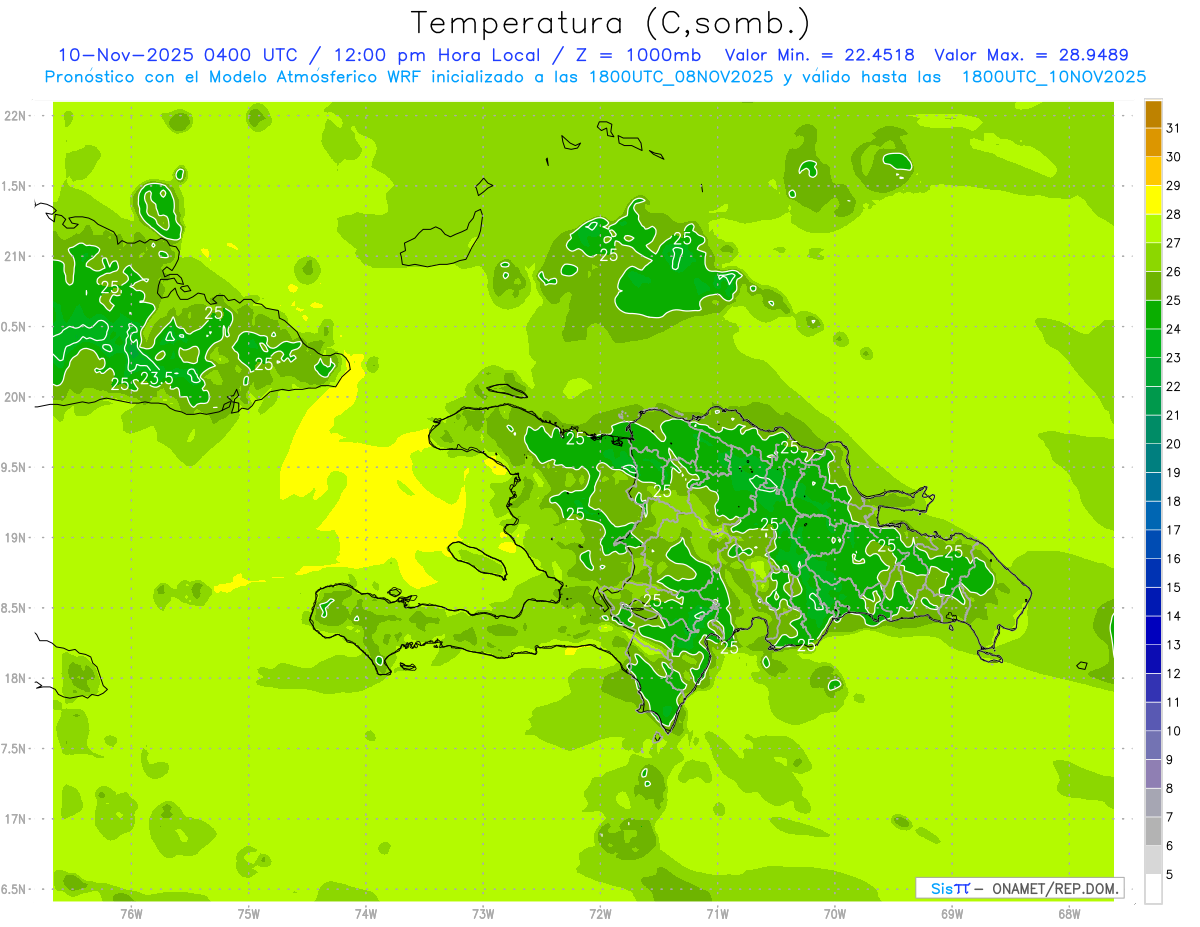Pick the blue legend swatch between 15 and 16
Viewport: 1200px width, 927px height.
[x=1154, y=573]
